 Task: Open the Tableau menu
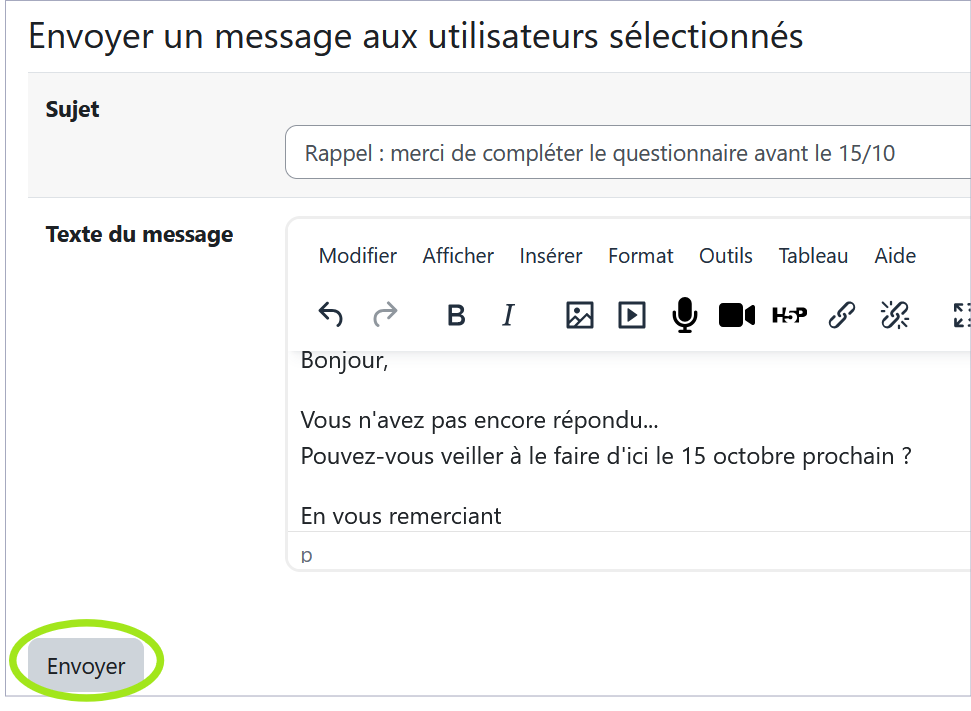[x=813, y=256]
